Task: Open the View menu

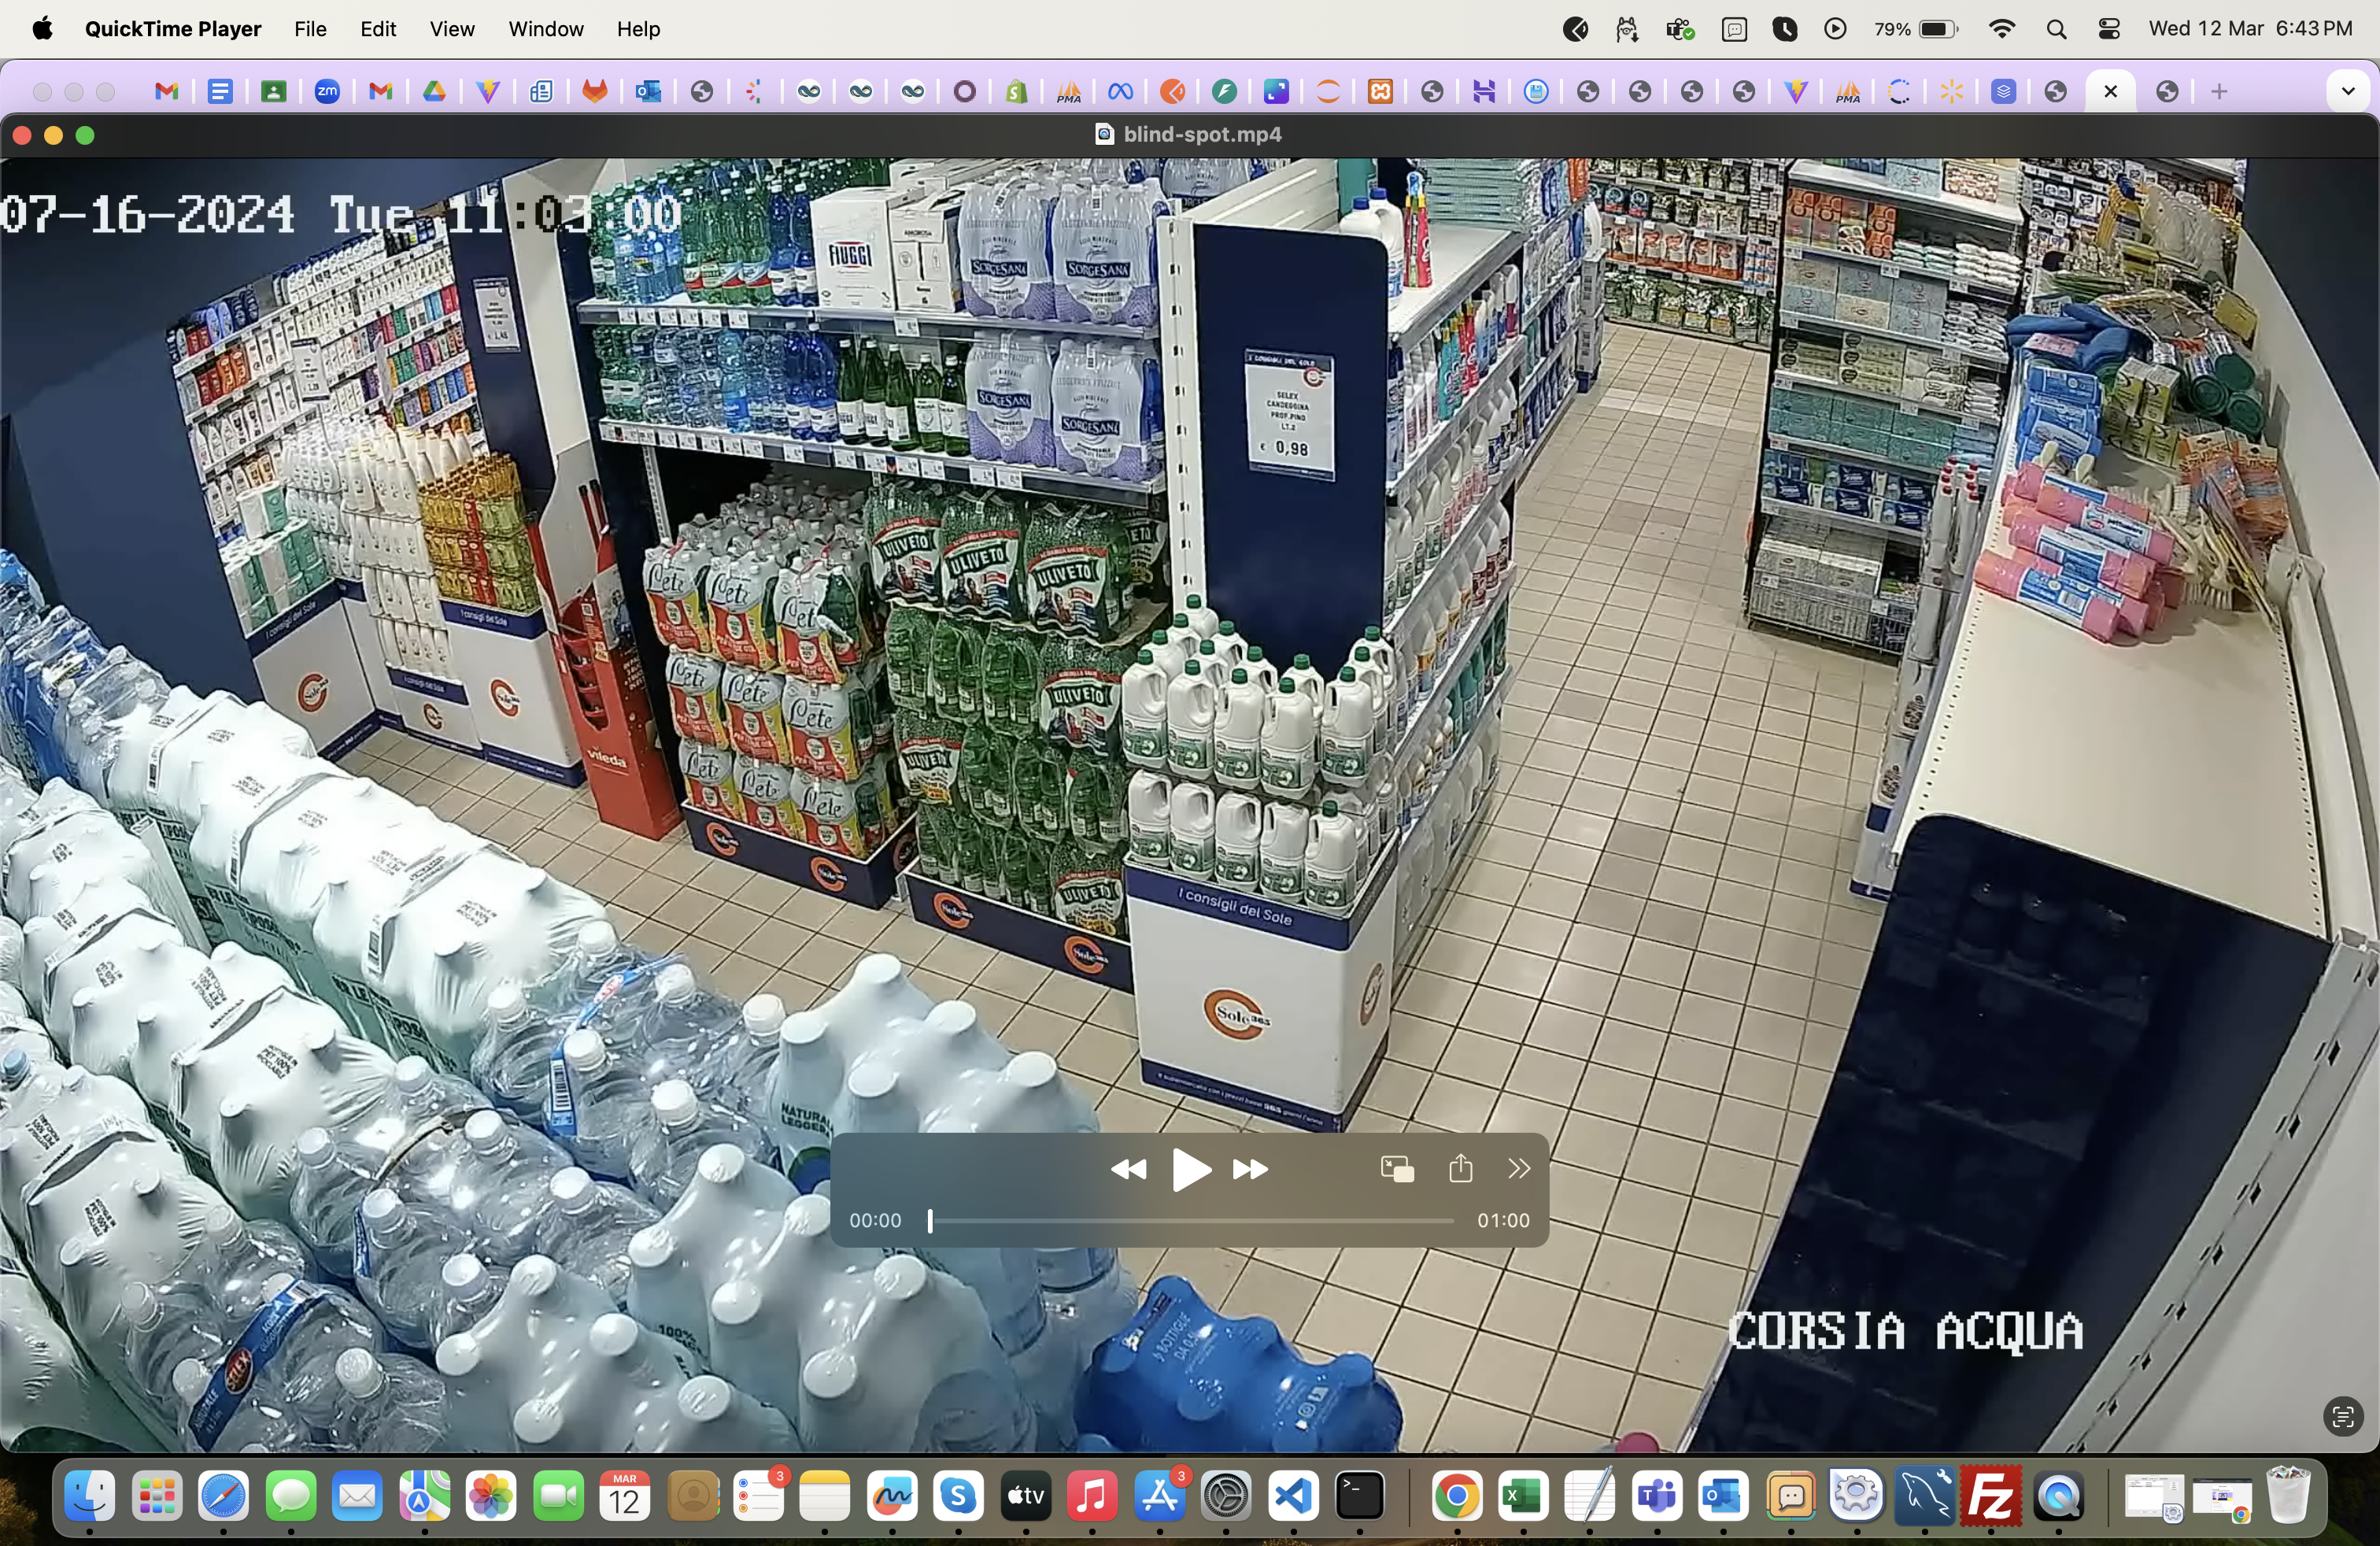Action: coord(452,29)
